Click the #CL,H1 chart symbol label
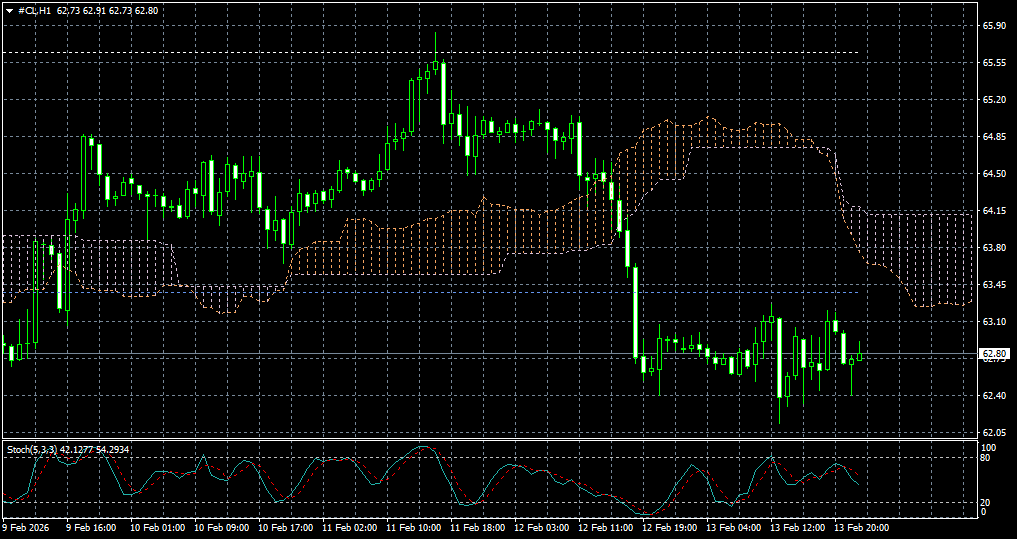Viewport: 1017px width, 539px height. pos(34,10)
